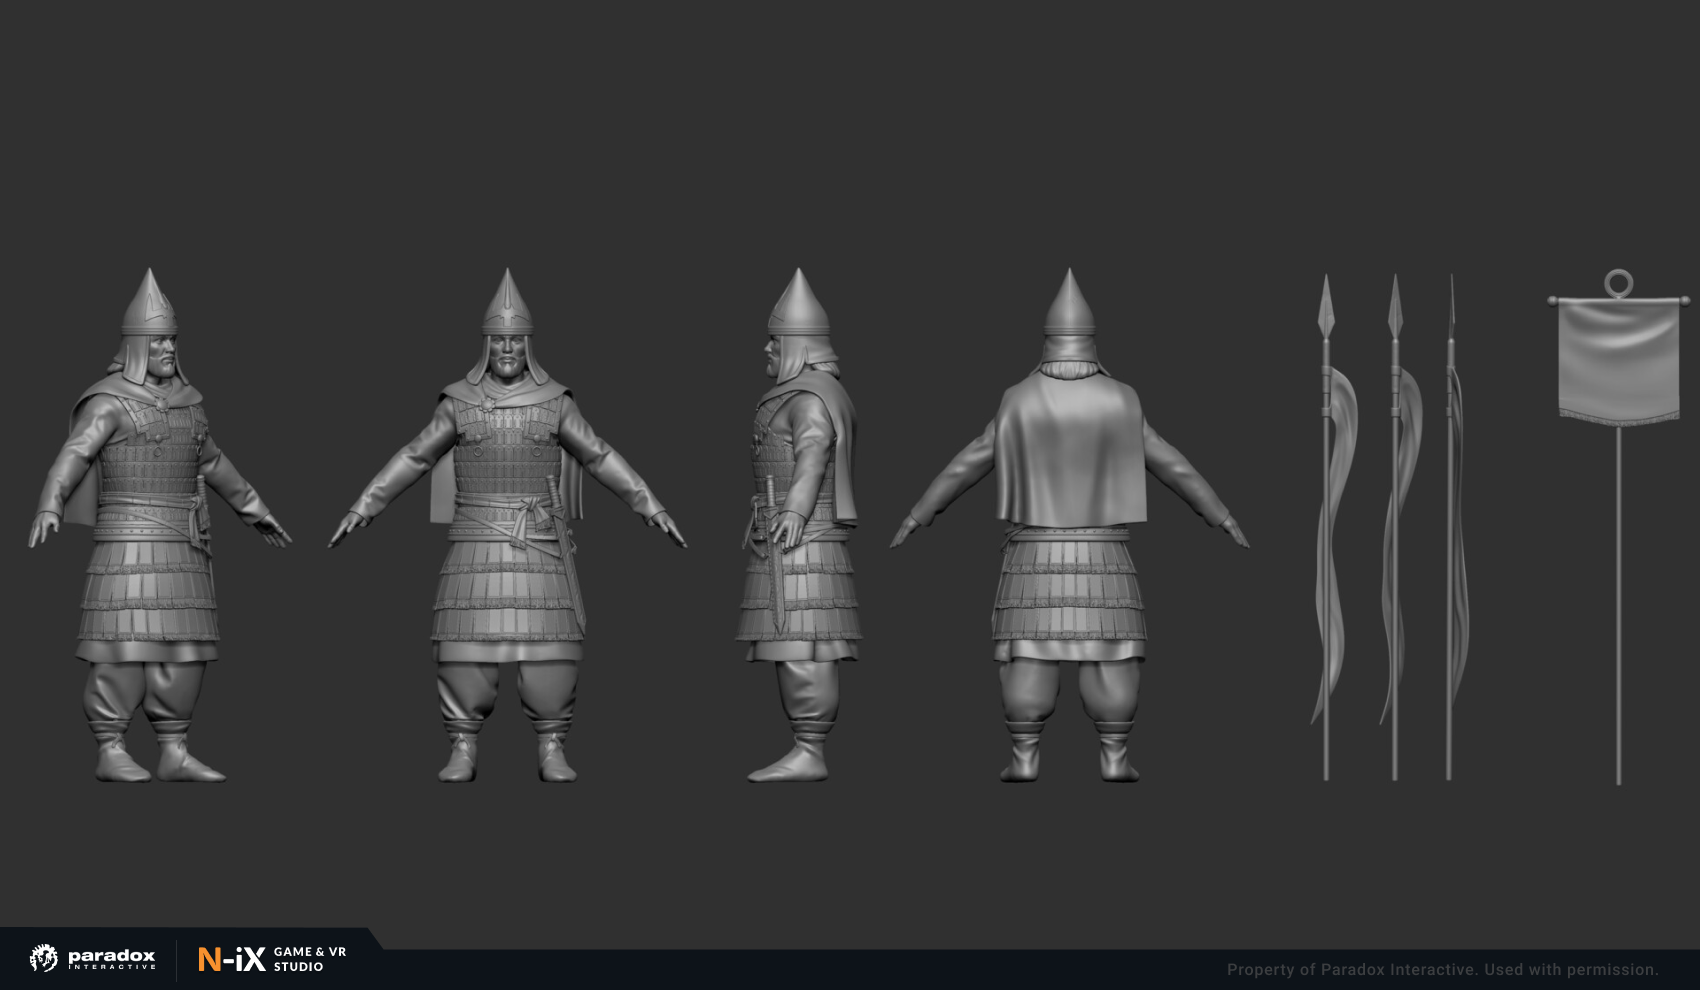The image size is (1700, 990).
Task: Click the pointed helmet on the front-view warrior
Action: (507, 302)
